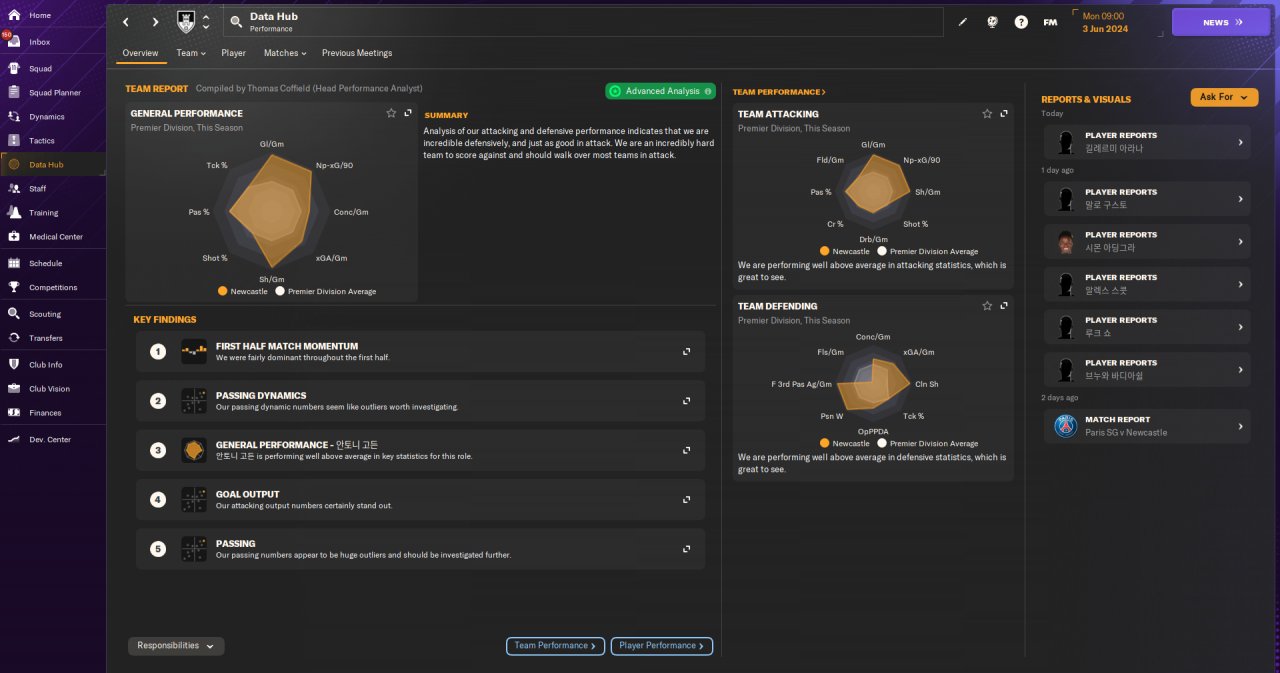Open Paris SG v Newcastle match report

pos(1147,426)
